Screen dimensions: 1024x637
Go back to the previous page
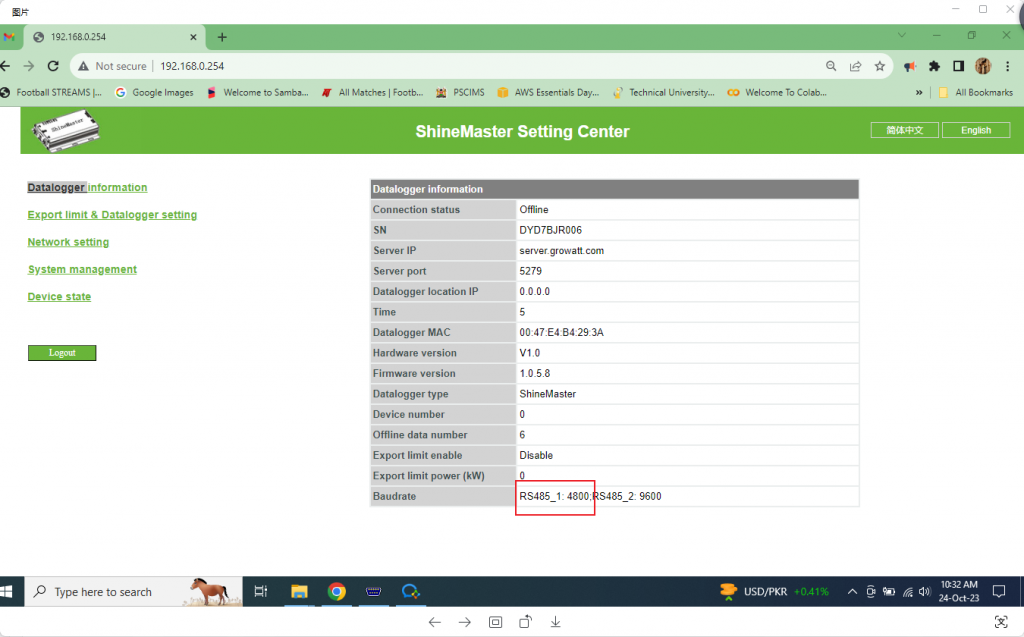(x=5, y=66)
